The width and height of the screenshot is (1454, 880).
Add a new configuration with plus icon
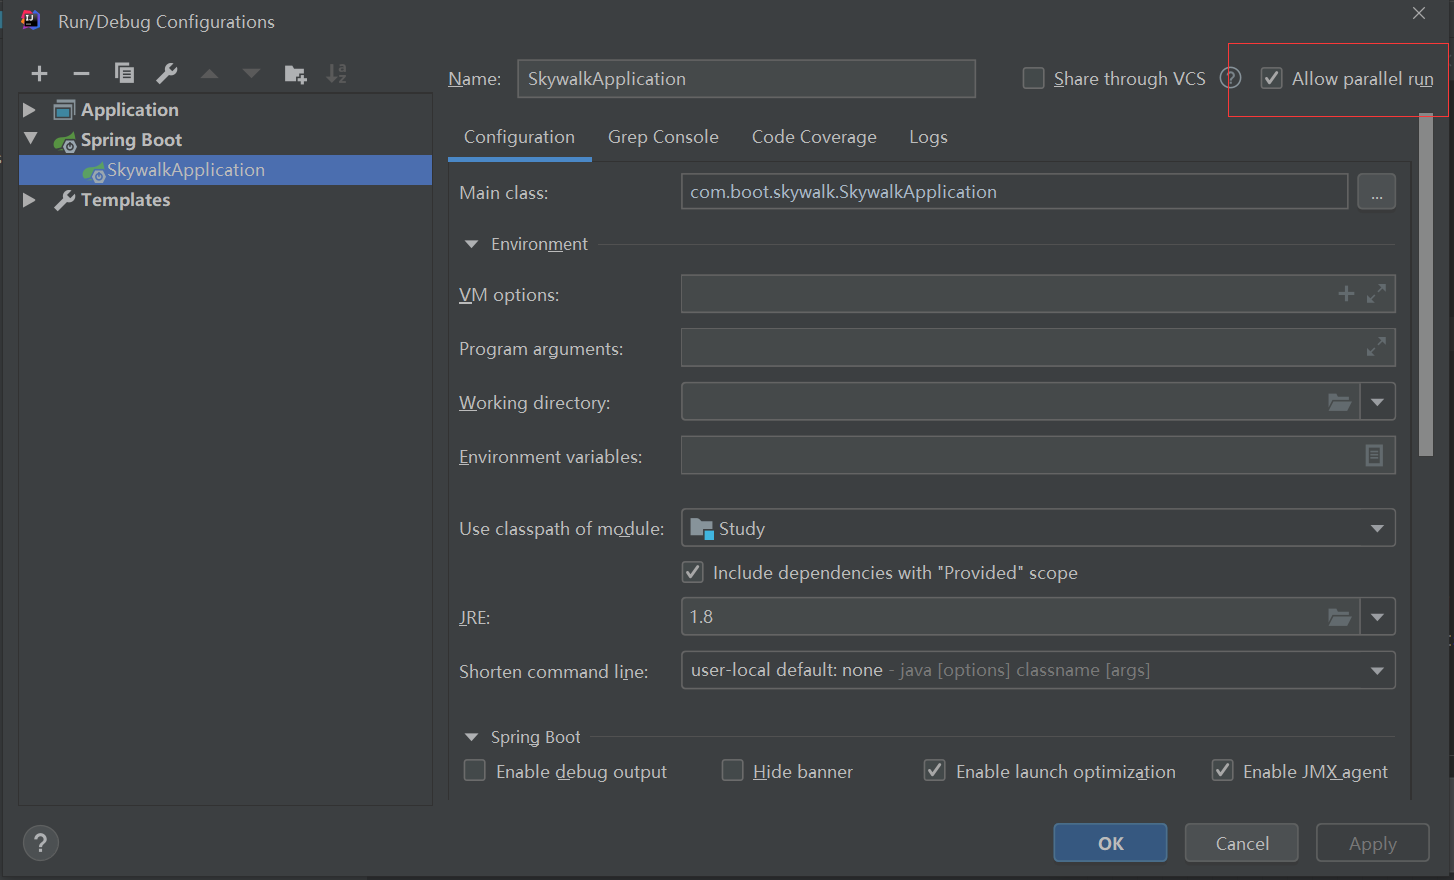pos(40,73)
